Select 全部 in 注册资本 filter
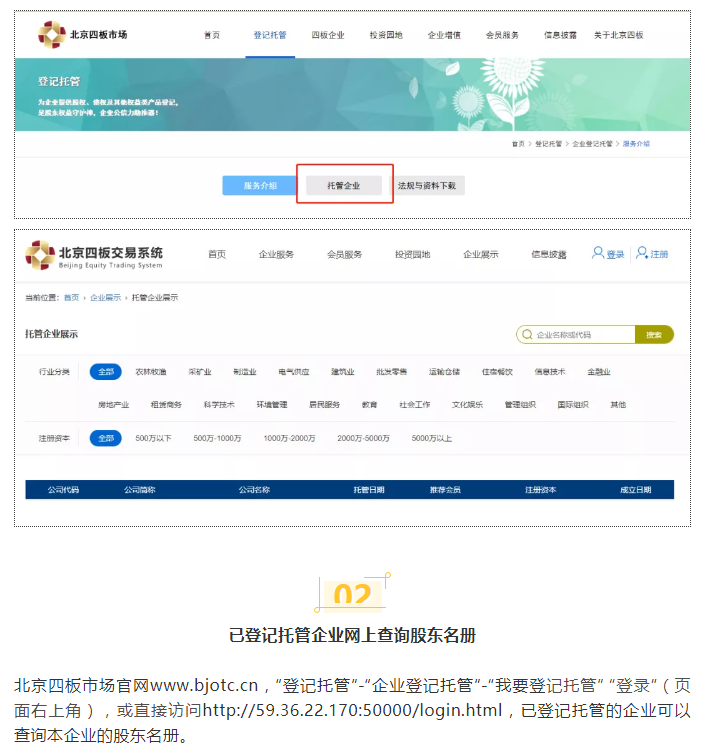The width and height of the screenshot is (709, 756). [x=106, y=438]
